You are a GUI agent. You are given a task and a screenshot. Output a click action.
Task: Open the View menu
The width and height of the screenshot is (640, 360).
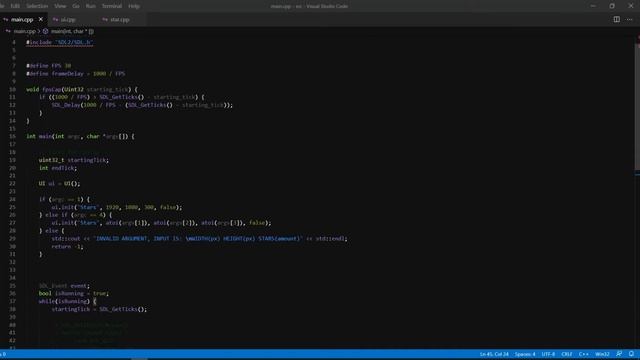(60, 6)
